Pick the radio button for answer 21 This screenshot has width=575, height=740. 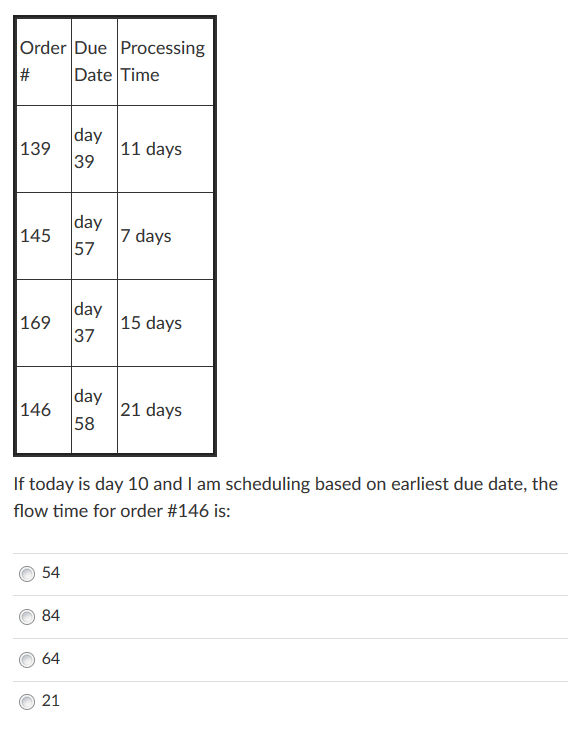(x=27, y=702)
